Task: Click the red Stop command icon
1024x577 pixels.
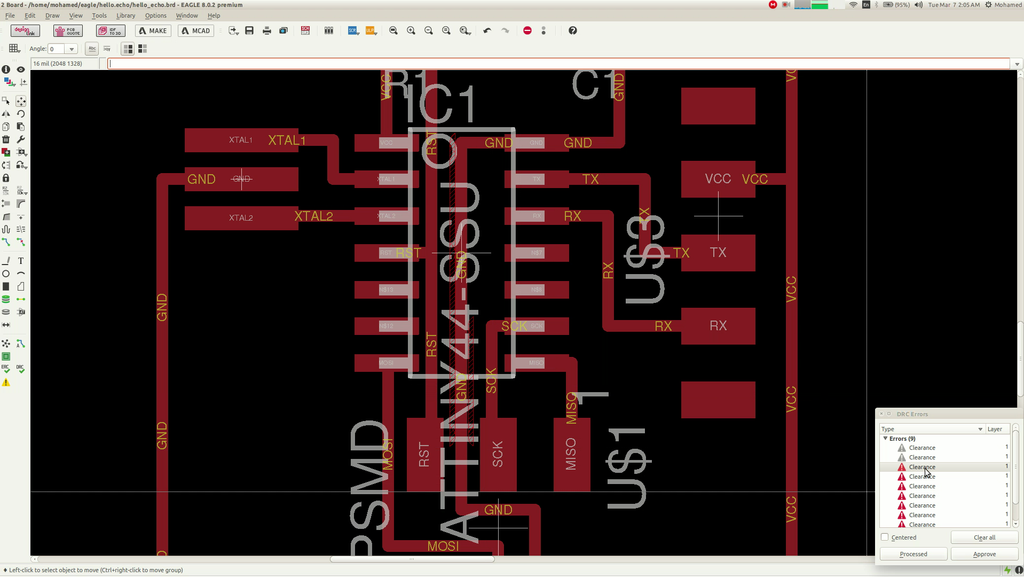Action: click(x=527, y=31)
